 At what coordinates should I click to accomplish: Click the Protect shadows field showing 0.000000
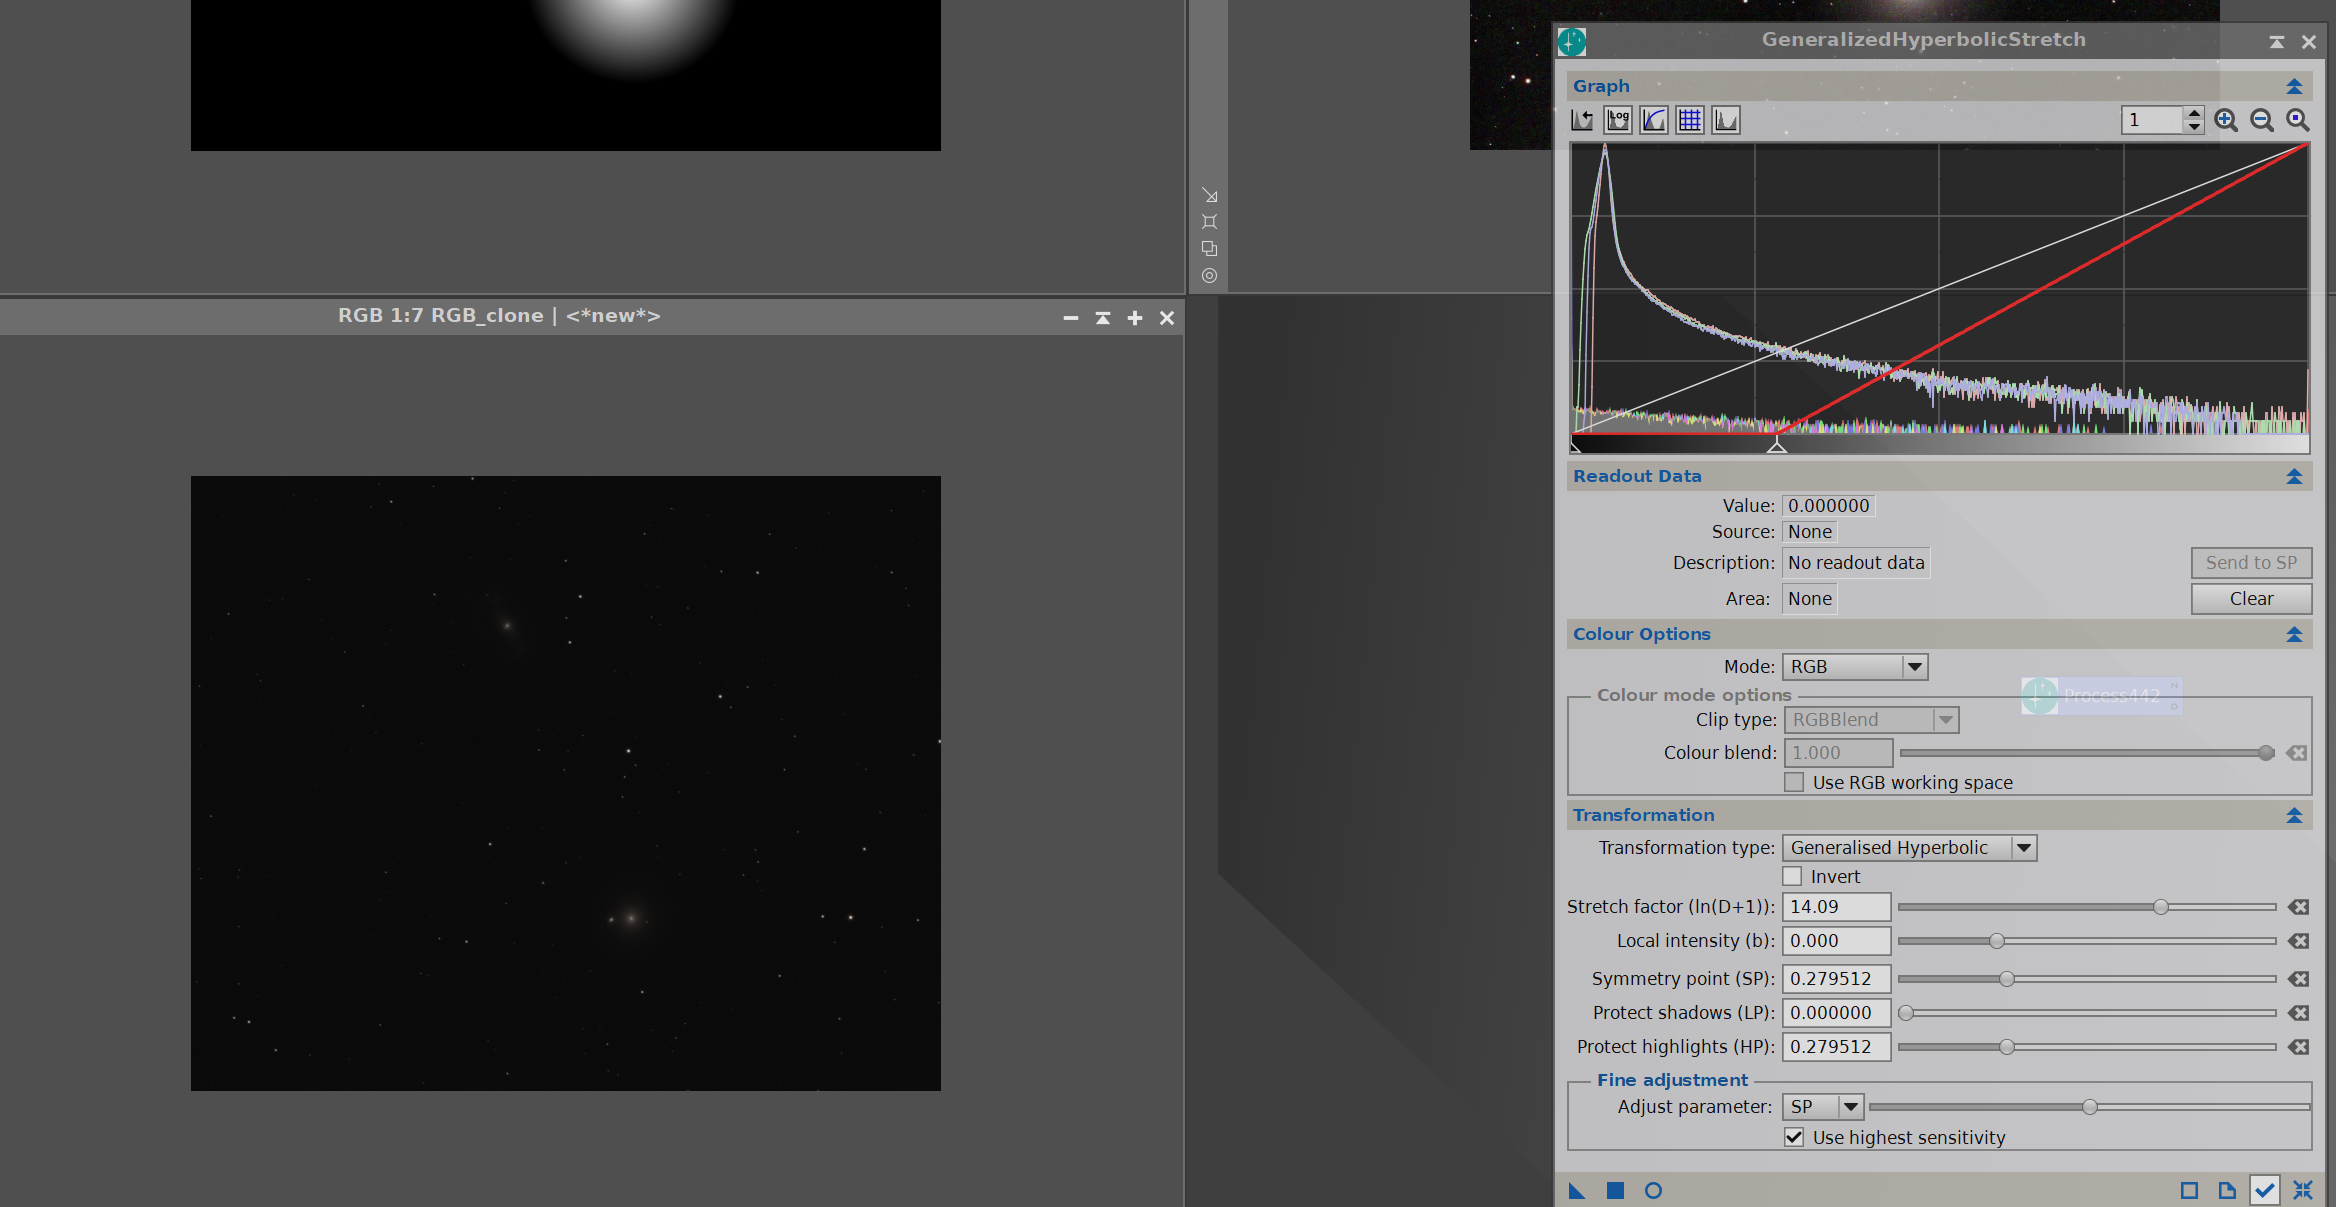[x=1837, y=1013]
